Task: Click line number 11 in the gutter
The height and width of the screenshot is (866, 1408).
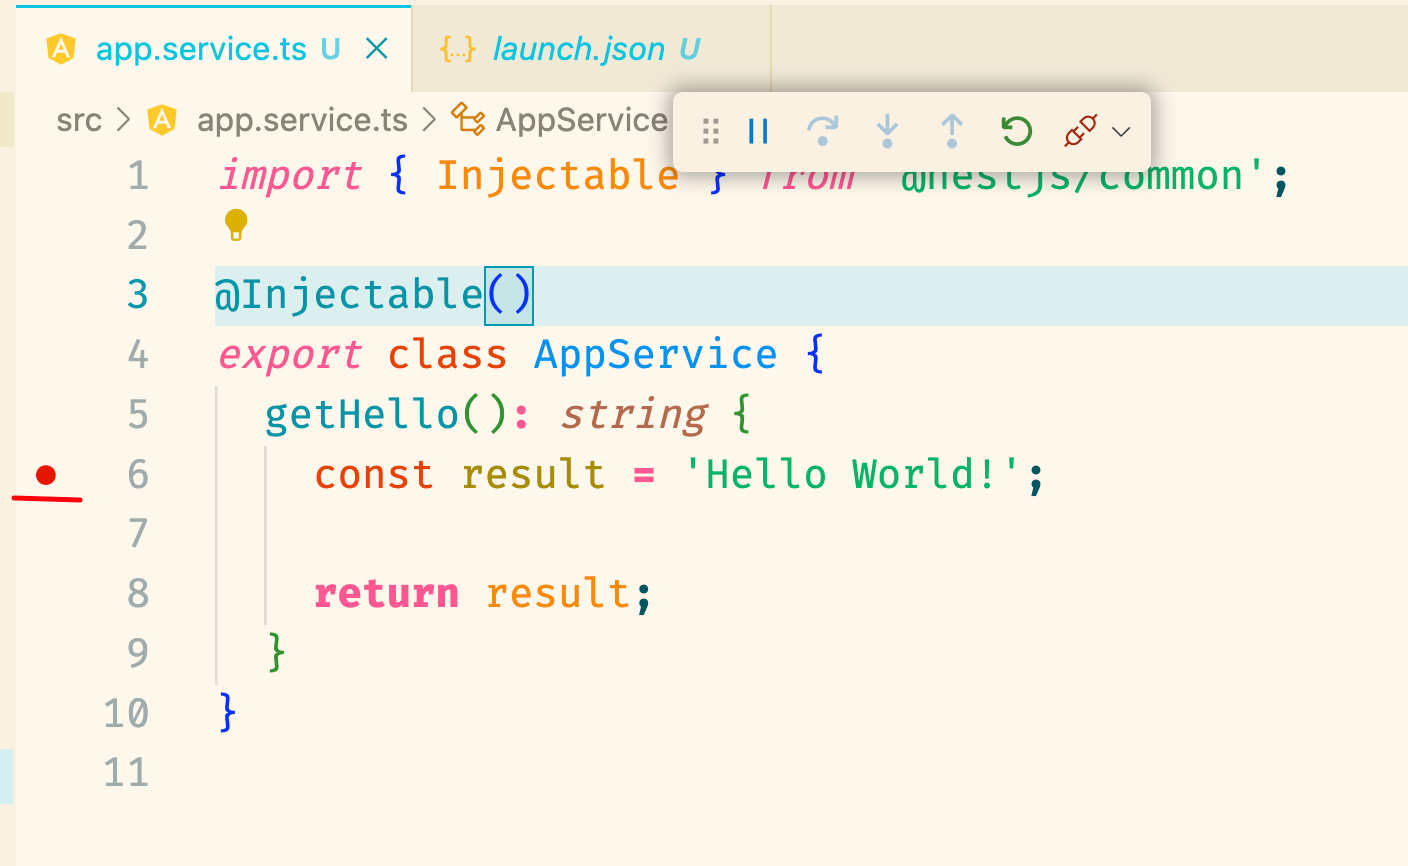Action: pyautogui.click(x=126, y=773)
